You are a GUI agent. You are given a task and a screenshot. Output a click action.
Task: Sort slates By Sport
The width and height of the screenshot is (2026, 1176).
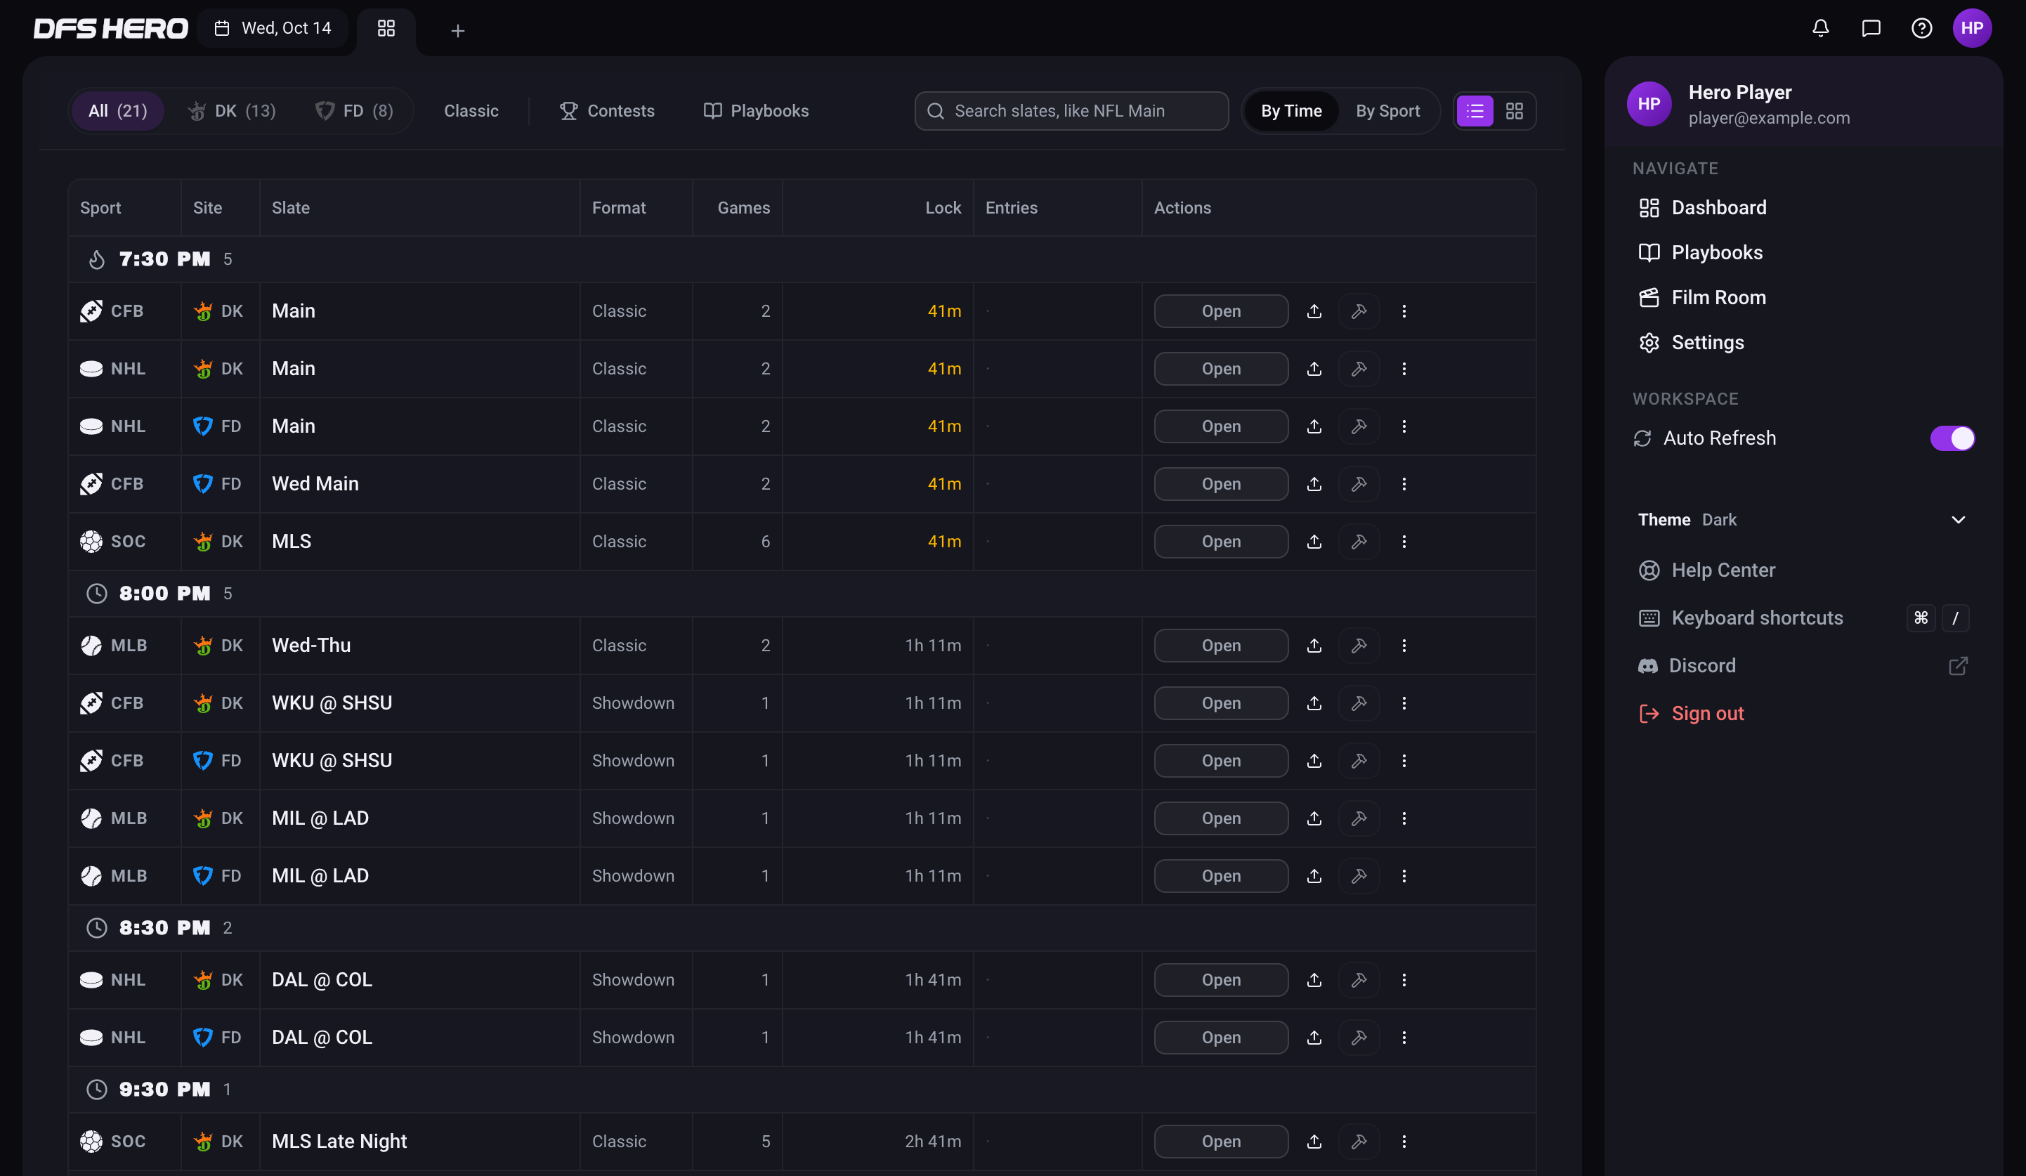(x=1387, y=111)
